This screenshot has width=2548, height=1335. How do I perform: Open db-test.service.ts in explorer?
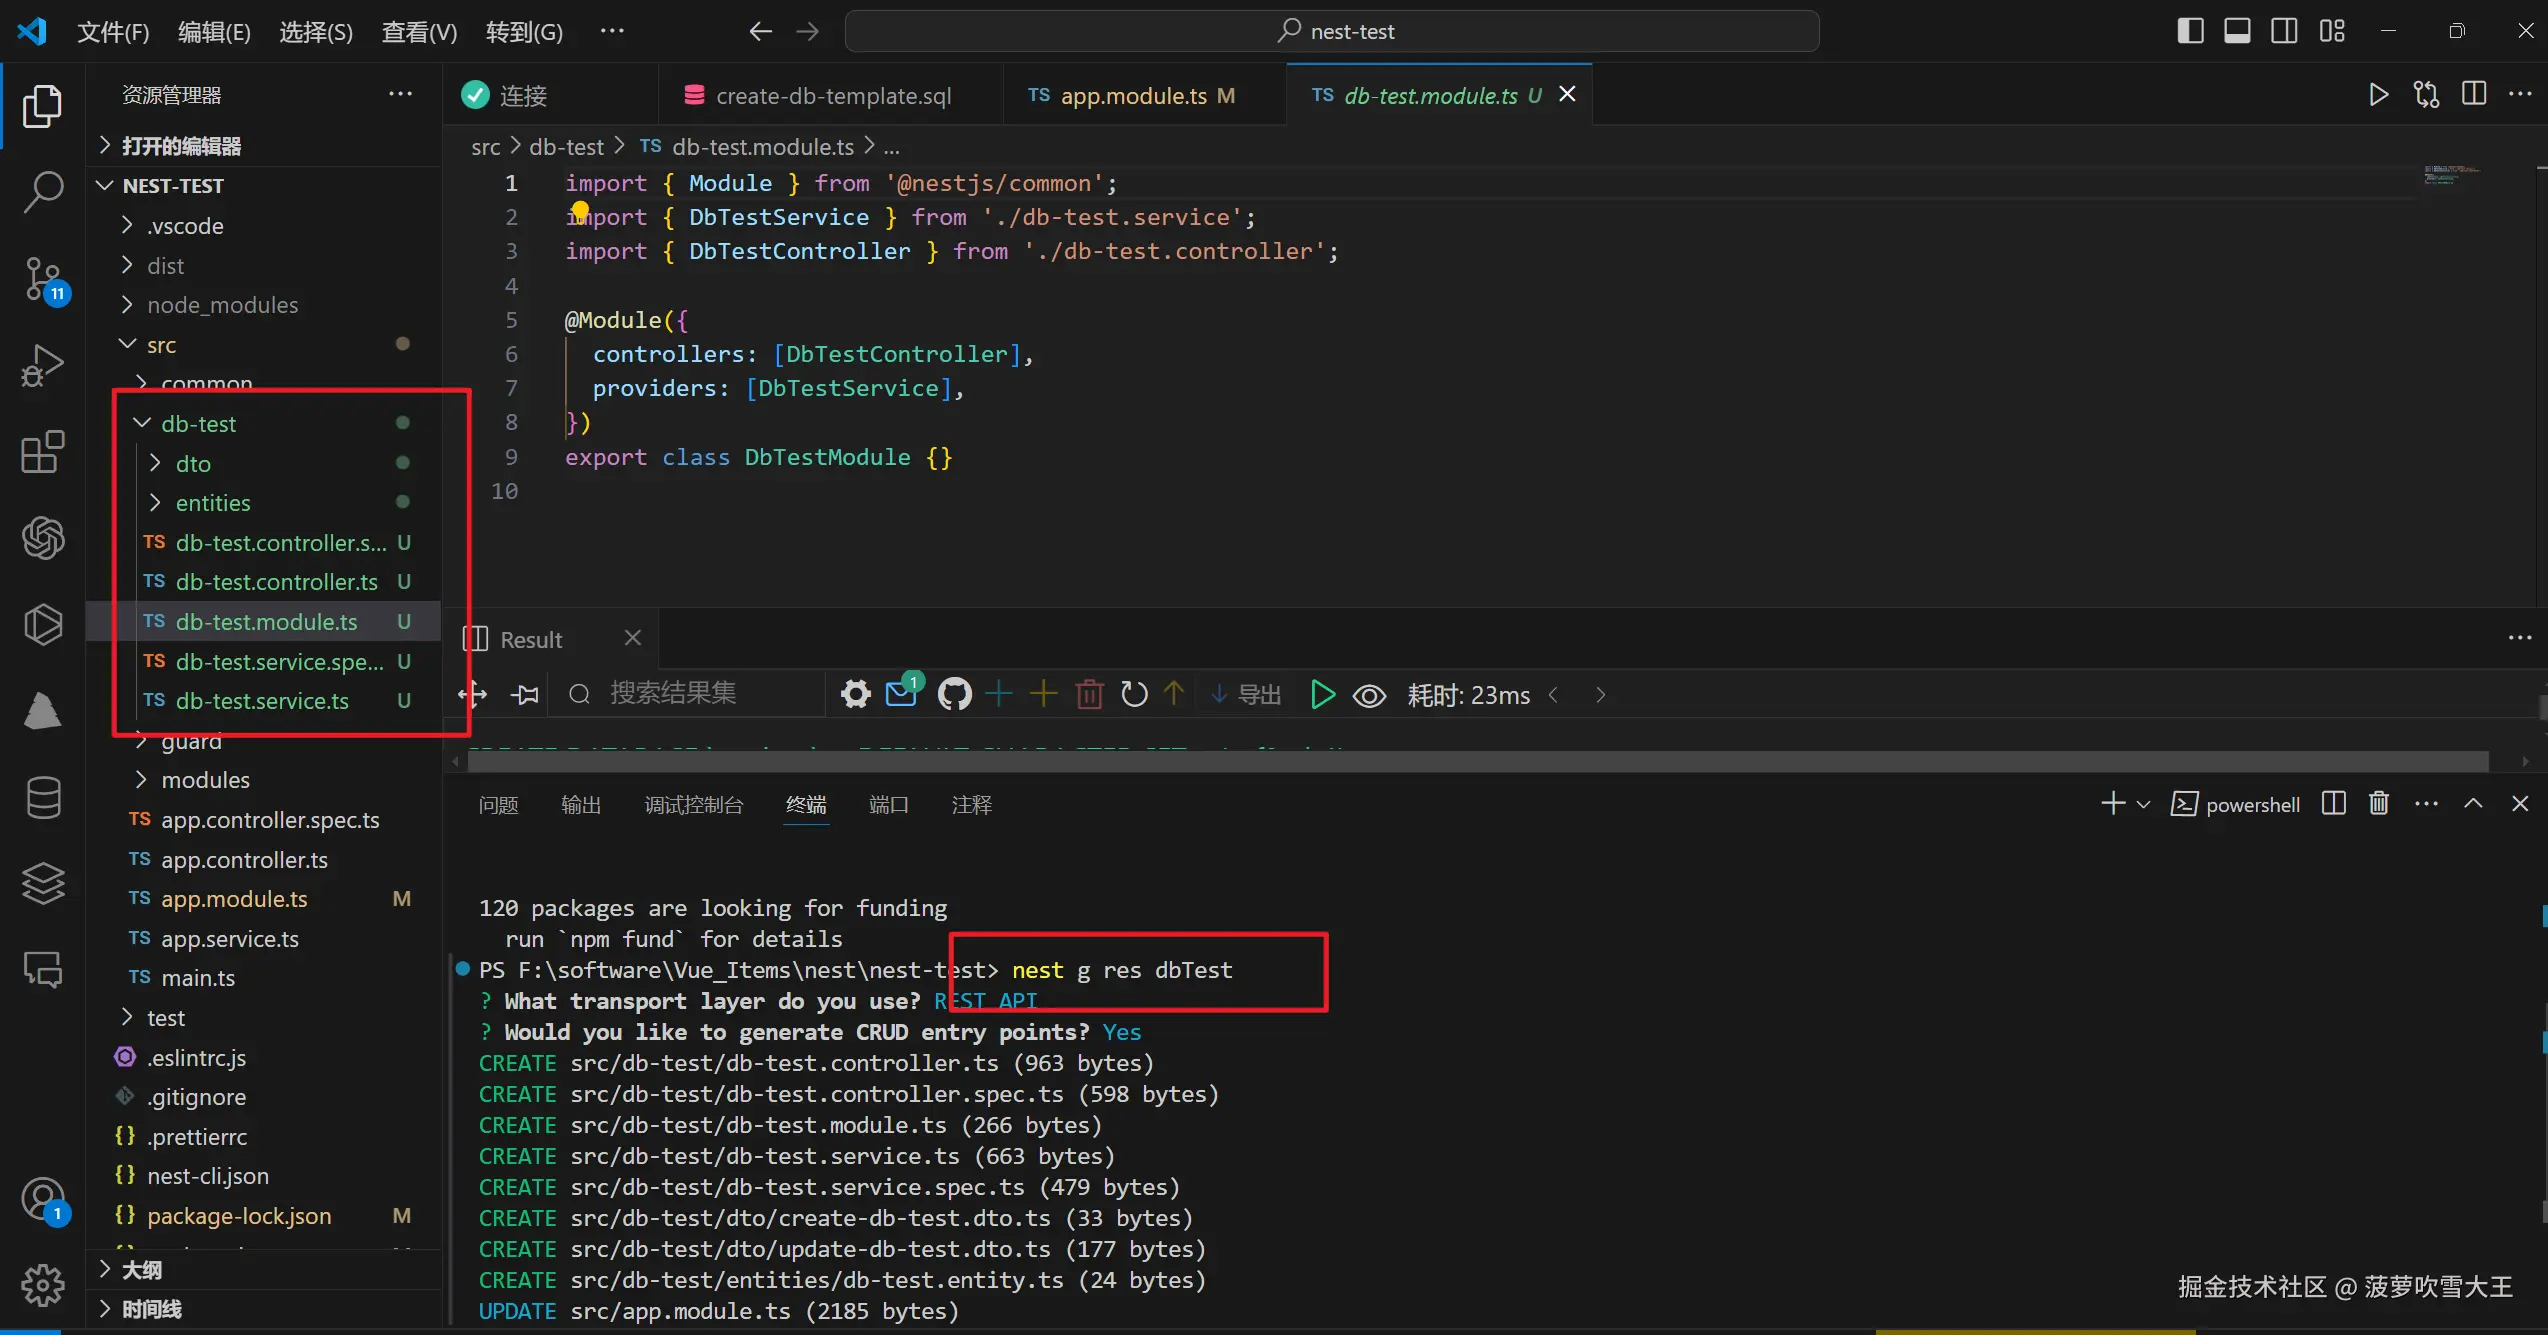[x=262, y=701]
